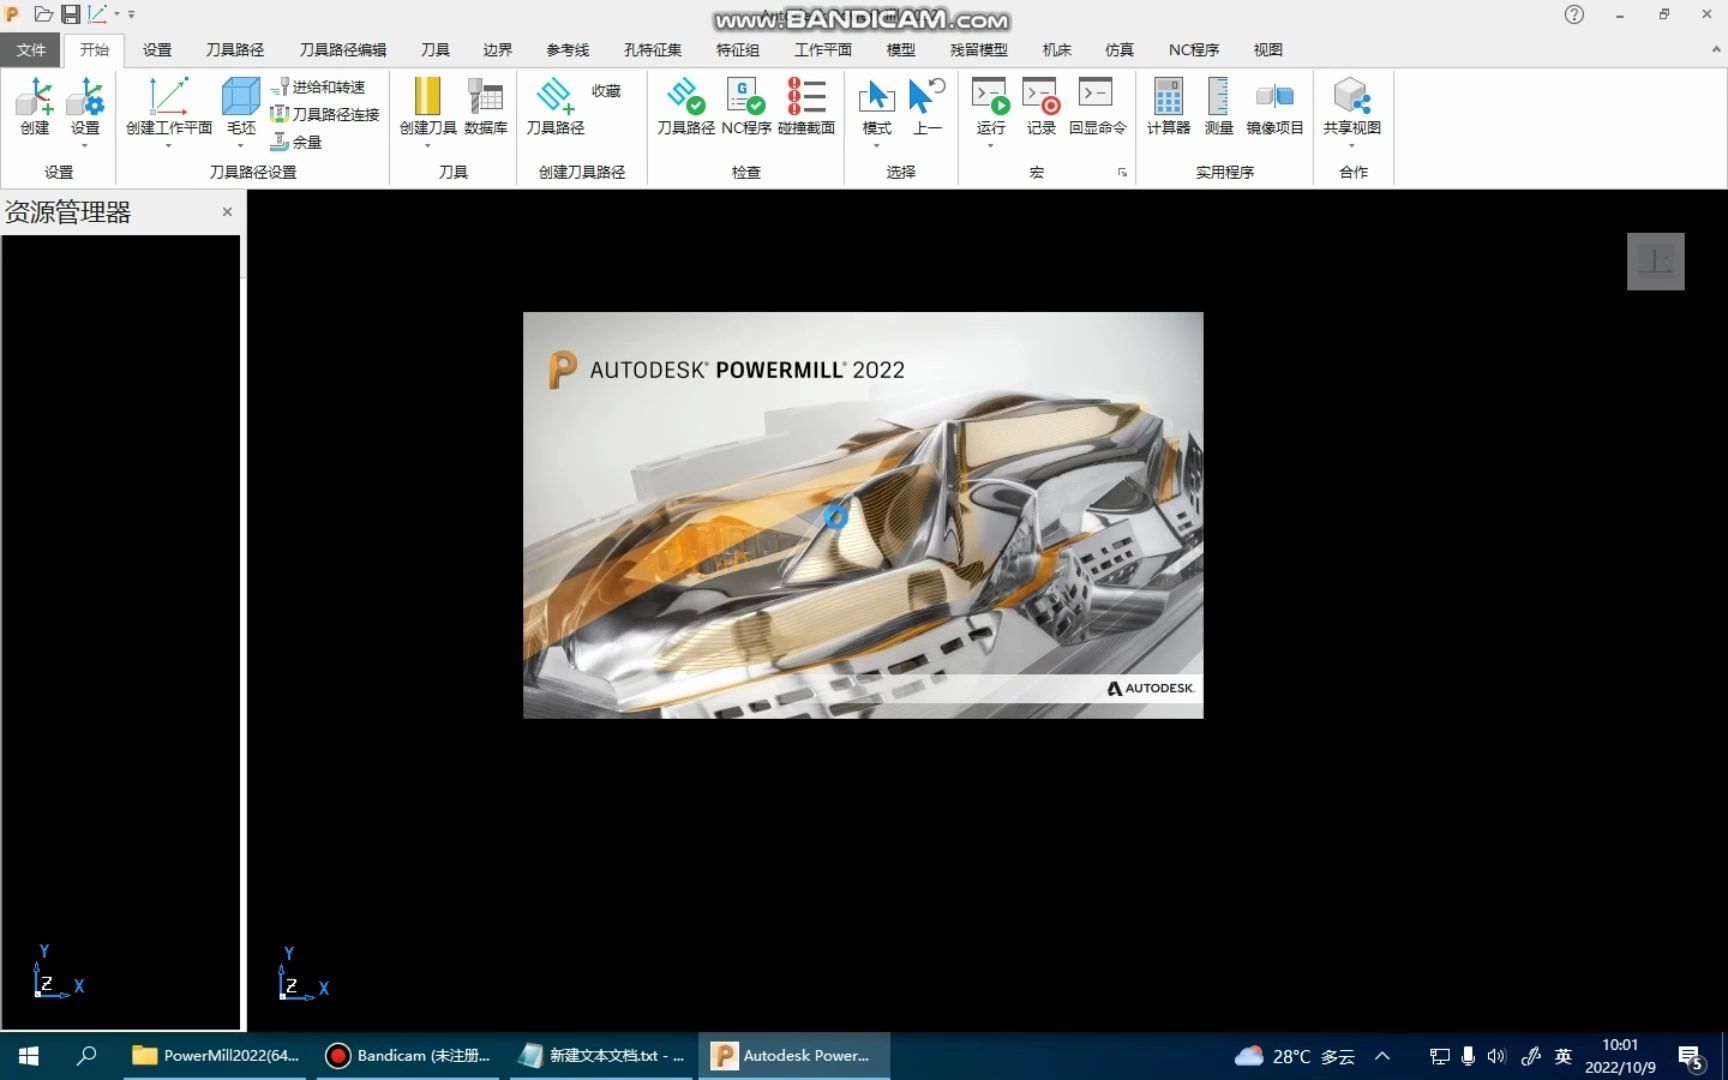Screen dimensions: 1728x1080
Task: Expand 共享视图 dropdown arrow
Action: [1352, 146]
